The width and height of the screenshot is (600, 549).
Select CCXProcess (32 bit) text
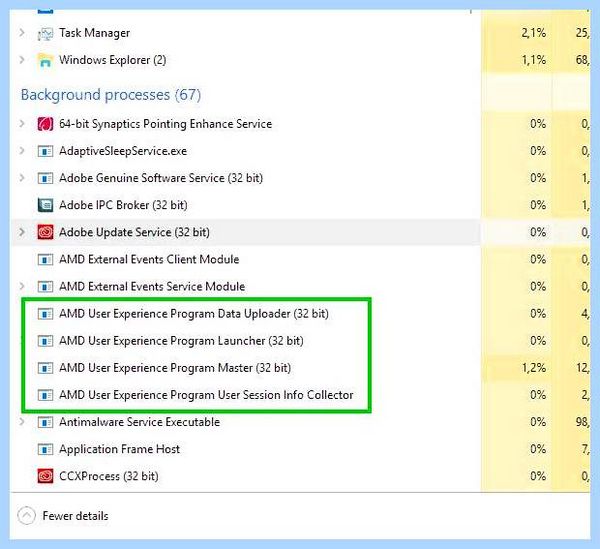[x=109, y=476]
